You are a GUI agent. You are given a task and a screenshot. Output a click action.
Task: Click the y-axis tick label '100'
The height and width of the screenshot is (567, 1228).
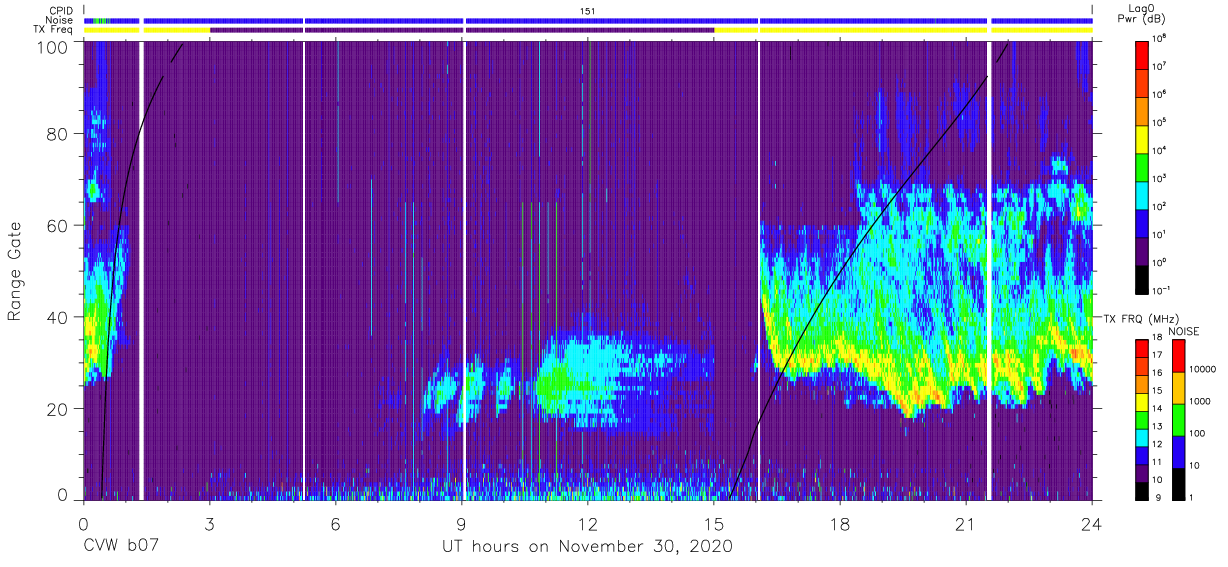click(x=54, y=47)
